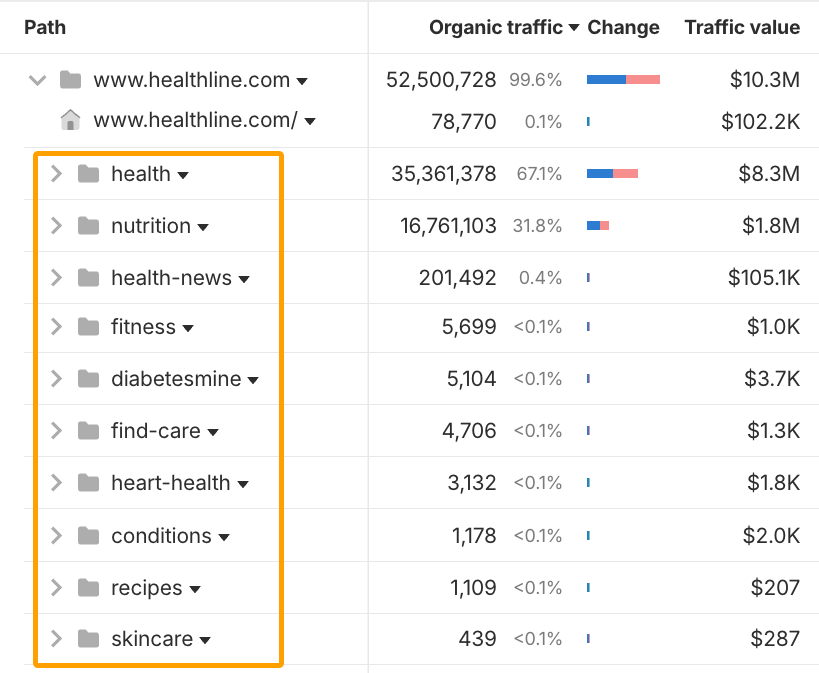Expand the health subfolder tree
This screenshot has height=673, width=819.
click(57, 173)
